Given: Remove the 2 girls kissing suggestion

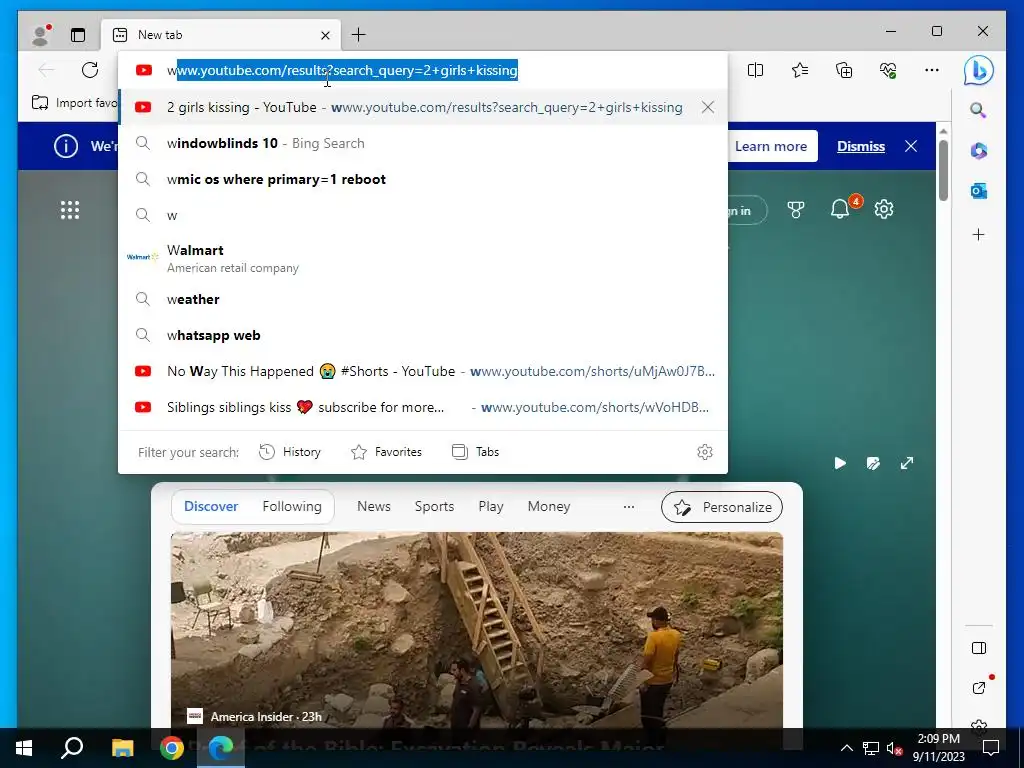Looking at the screenshot, I should click(708, 107).
